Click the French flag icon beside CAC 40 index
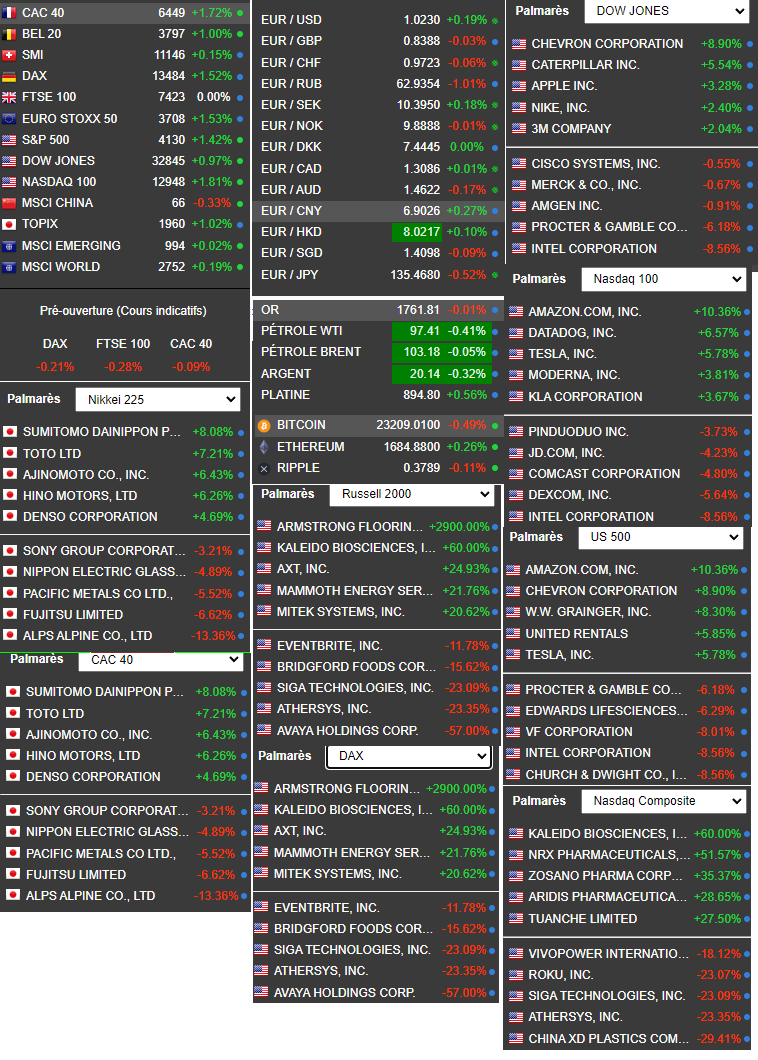This screenshot has width=758, height=1060. (9, 13)
